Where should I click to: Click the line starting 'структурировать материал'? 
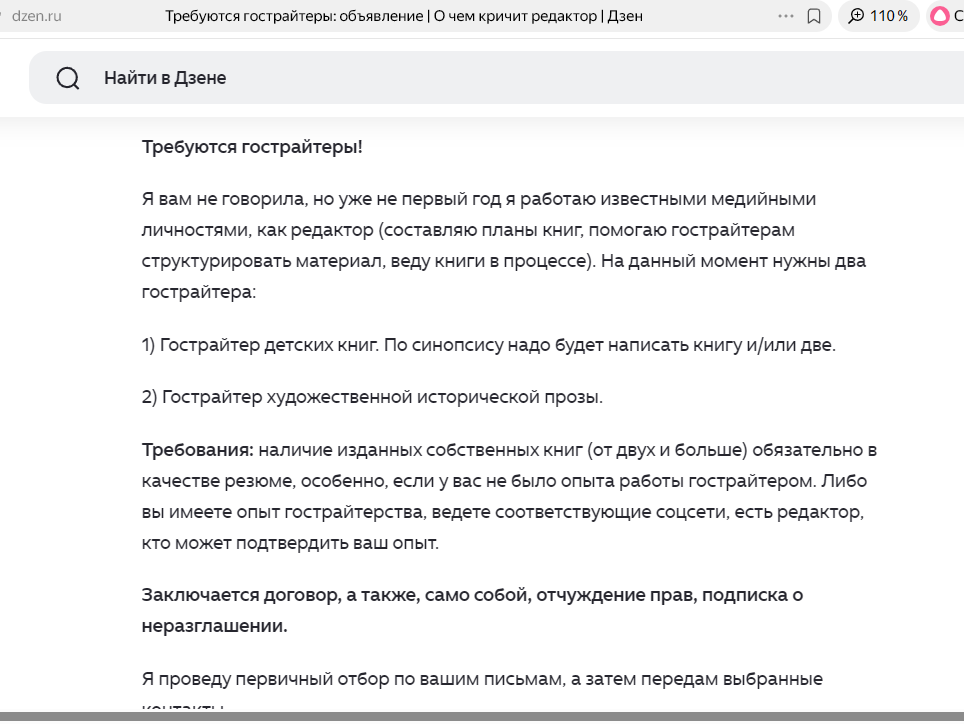(x=504, y=261)
